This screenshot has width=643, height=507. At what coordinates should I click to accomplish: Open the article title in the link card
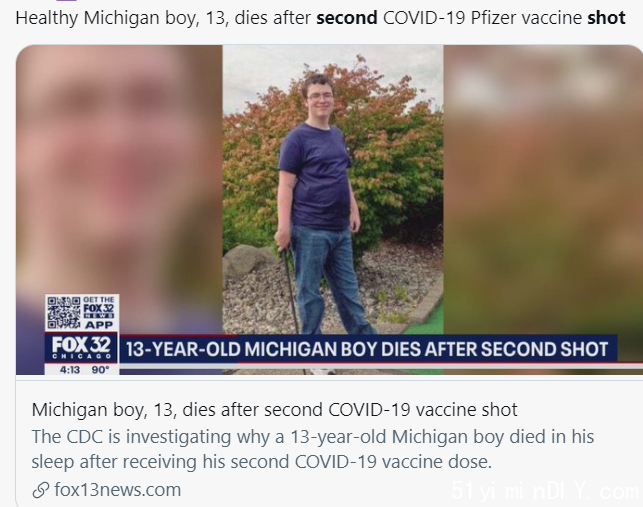[274, 409]
